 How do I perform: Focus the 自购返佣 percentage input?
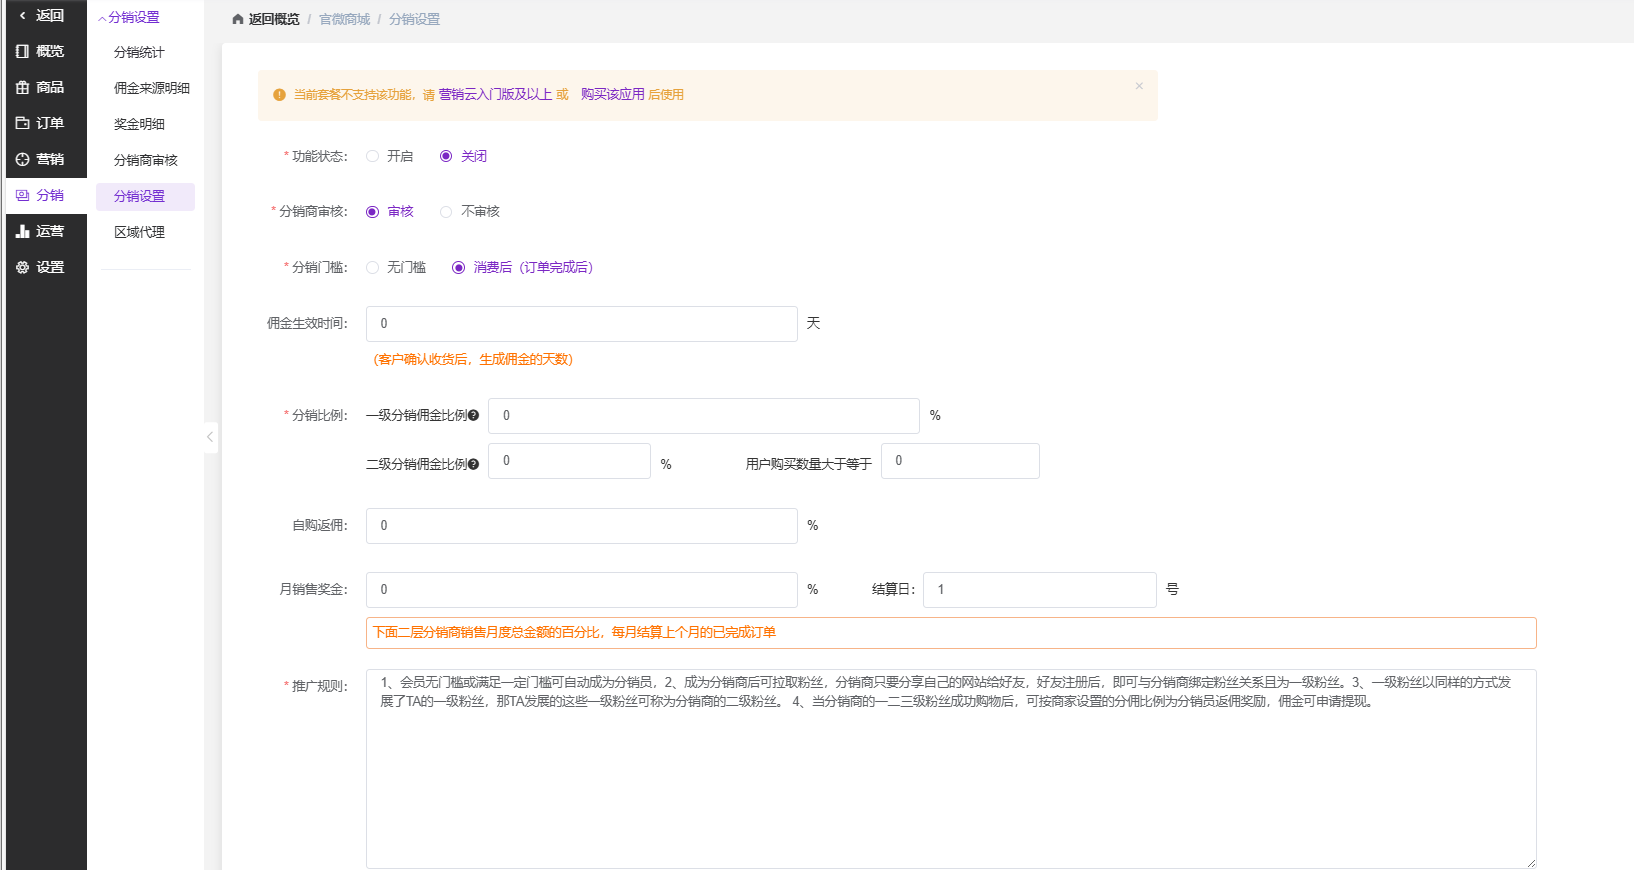[582, 526]
